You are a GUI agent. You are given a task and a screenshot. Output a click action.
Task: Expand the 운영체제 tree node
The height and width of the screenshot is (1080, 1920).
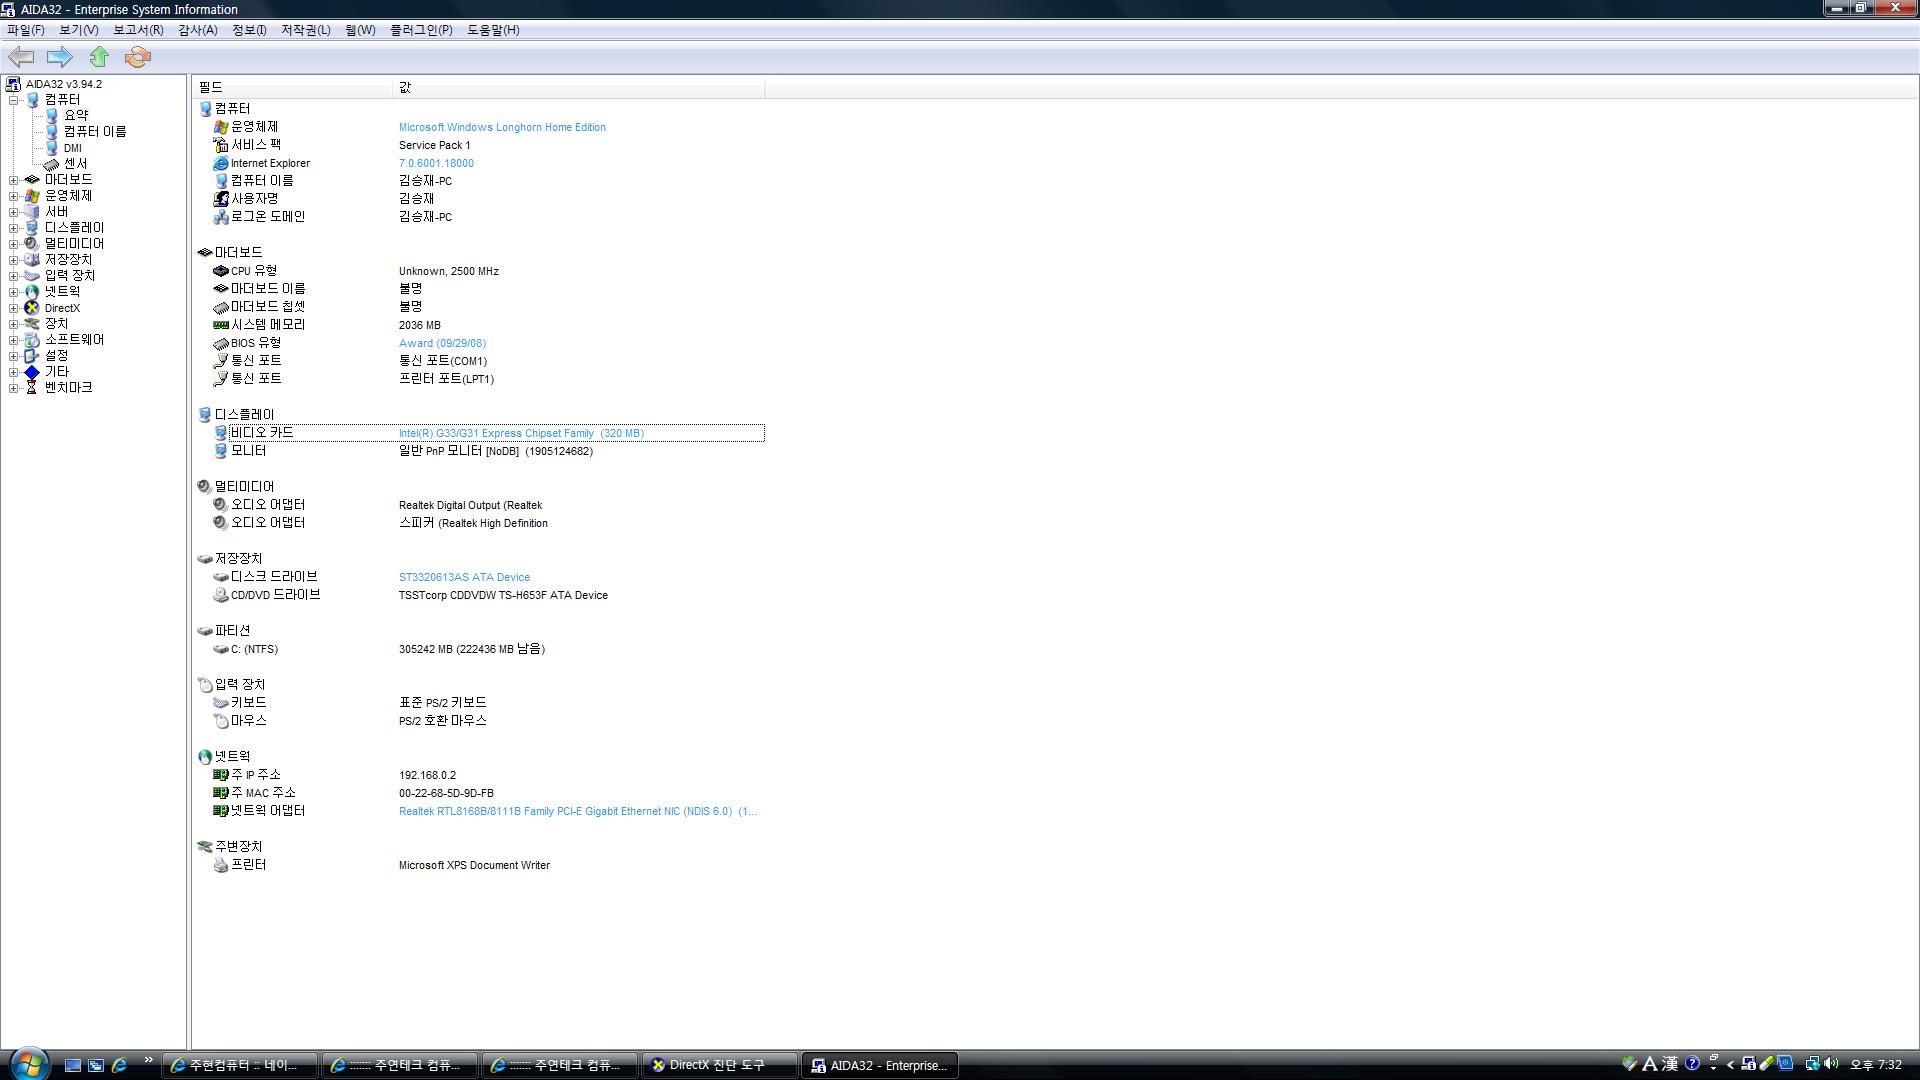pos(13,196)
